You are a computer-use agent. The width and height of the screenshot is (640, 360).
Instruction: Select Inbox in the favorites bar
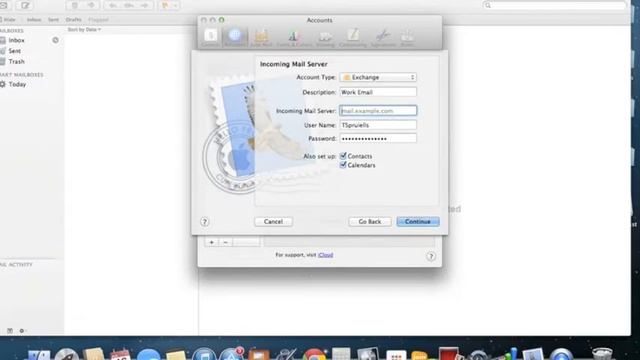click(x=34, y=20)
